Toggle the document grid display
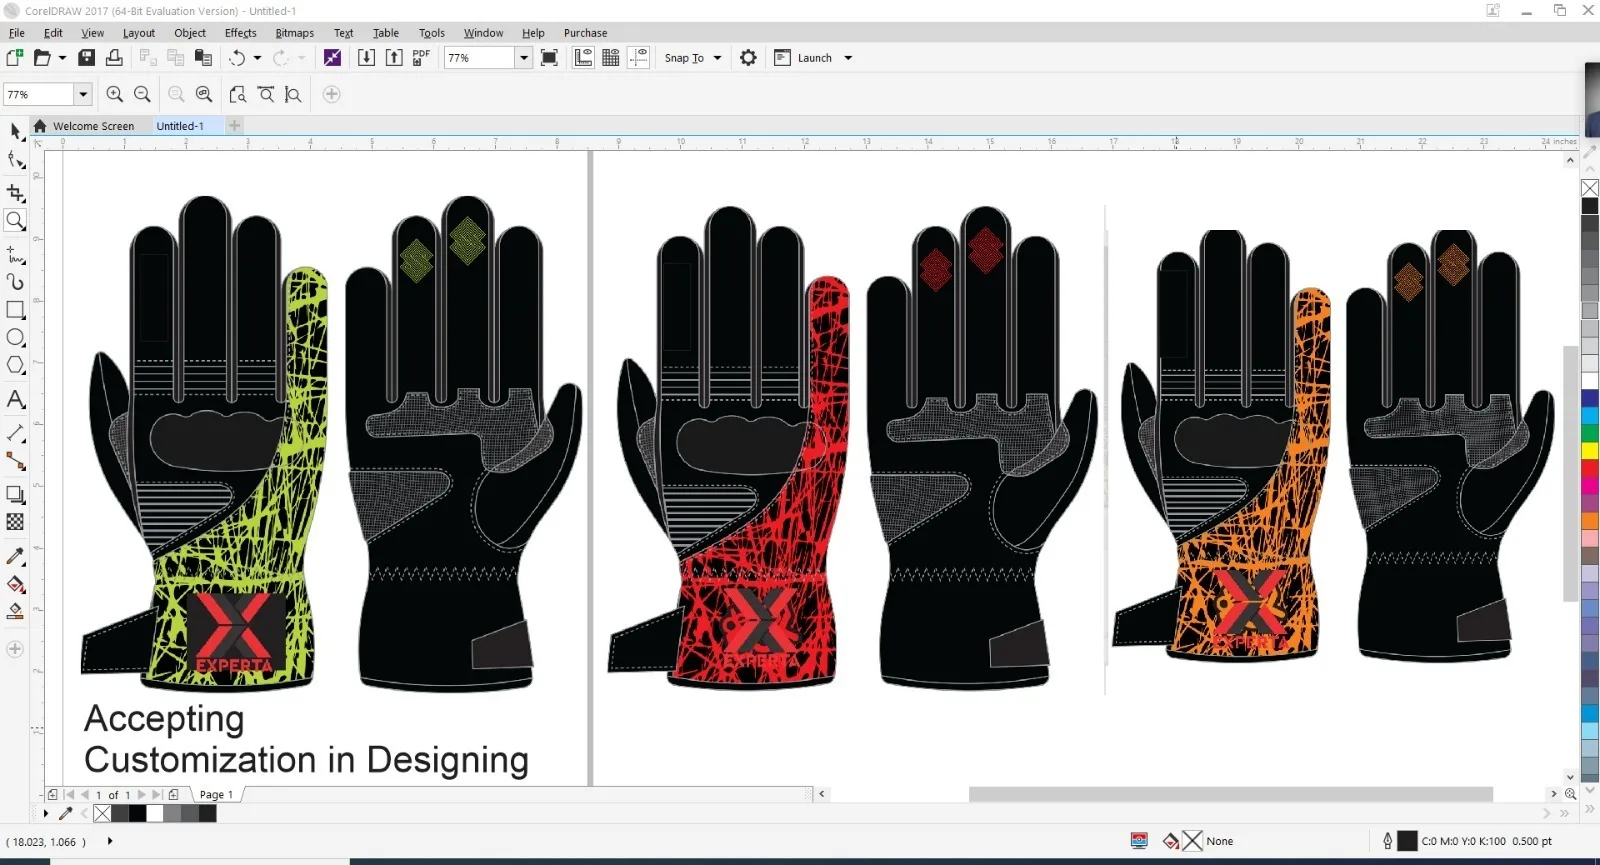This screenshot has width=1600, height=865. tap(611, 58)
